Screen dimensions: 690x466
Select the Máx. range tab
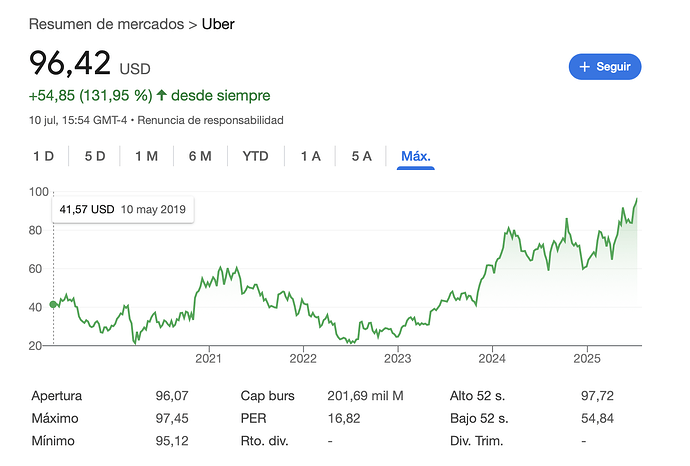pos(415,156)
